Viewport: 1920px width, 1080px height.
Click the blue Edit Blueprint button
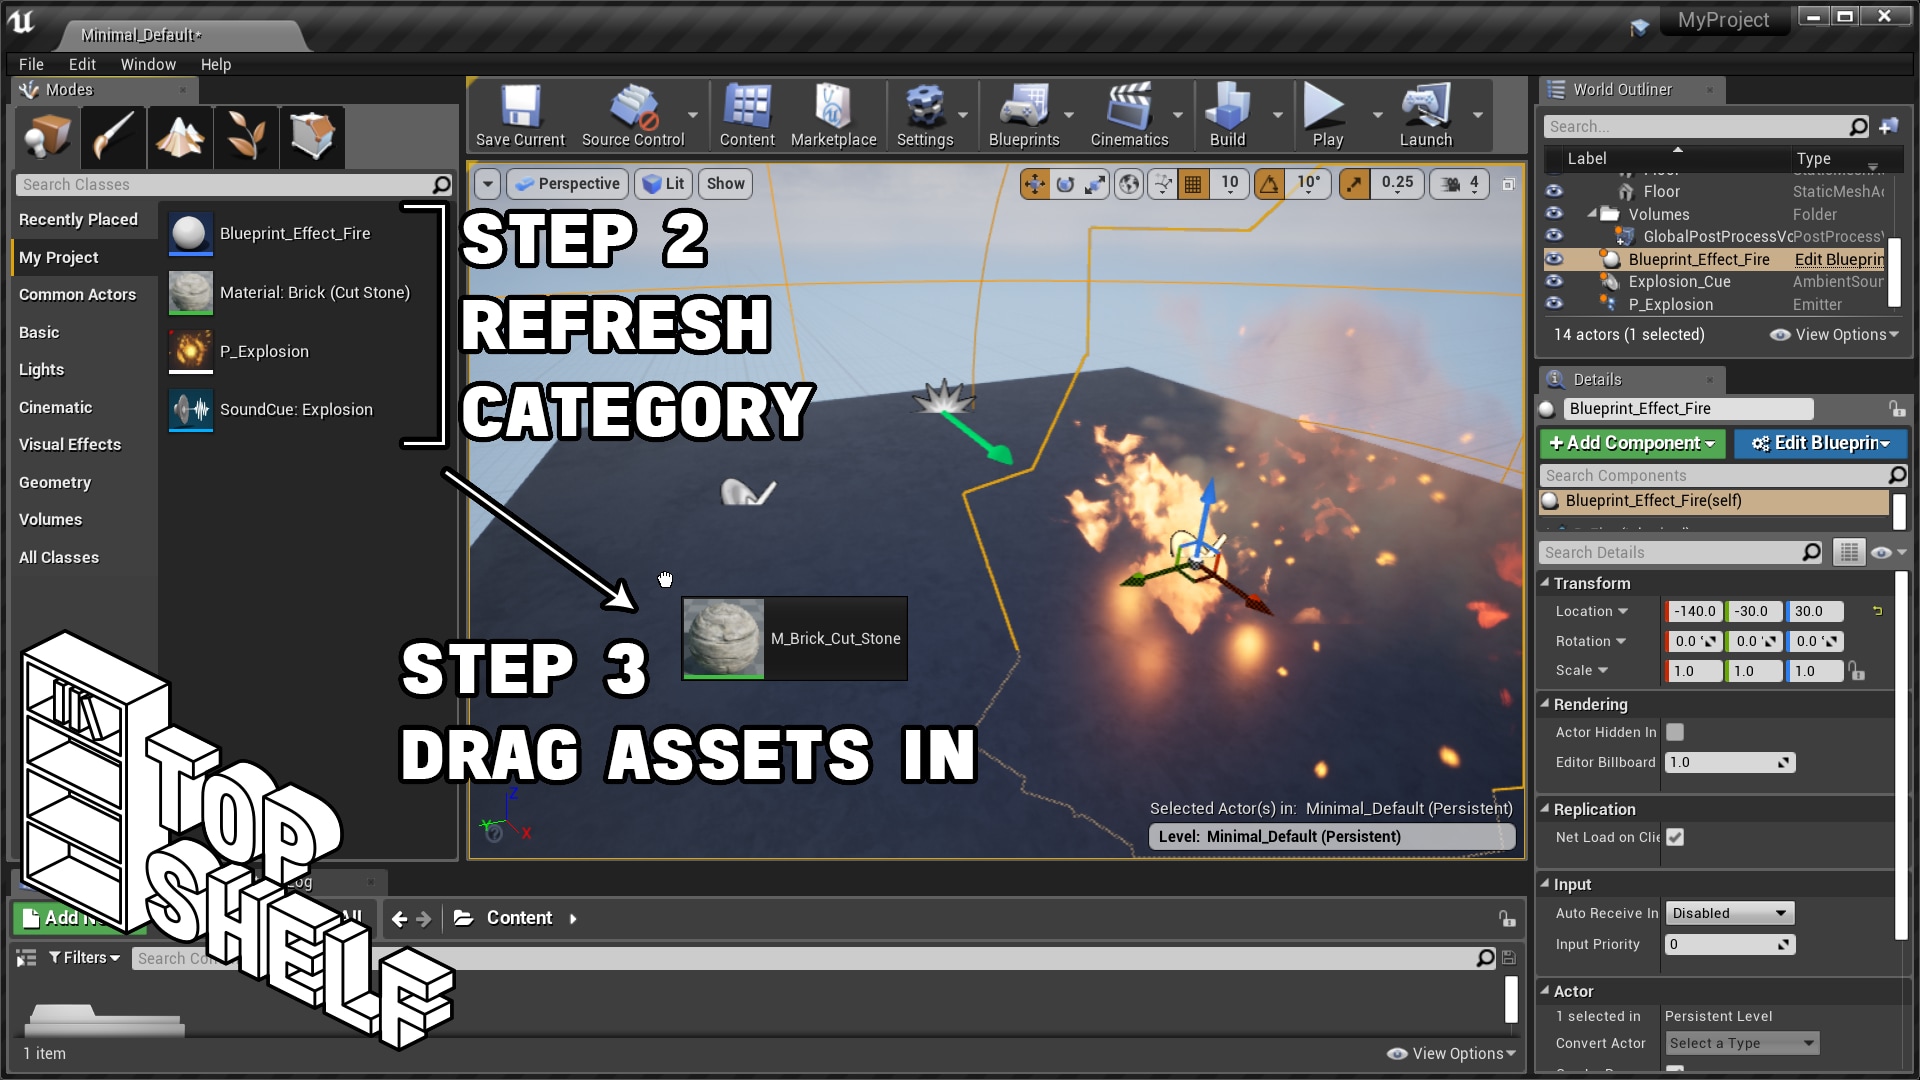[x=1820, y=443]
